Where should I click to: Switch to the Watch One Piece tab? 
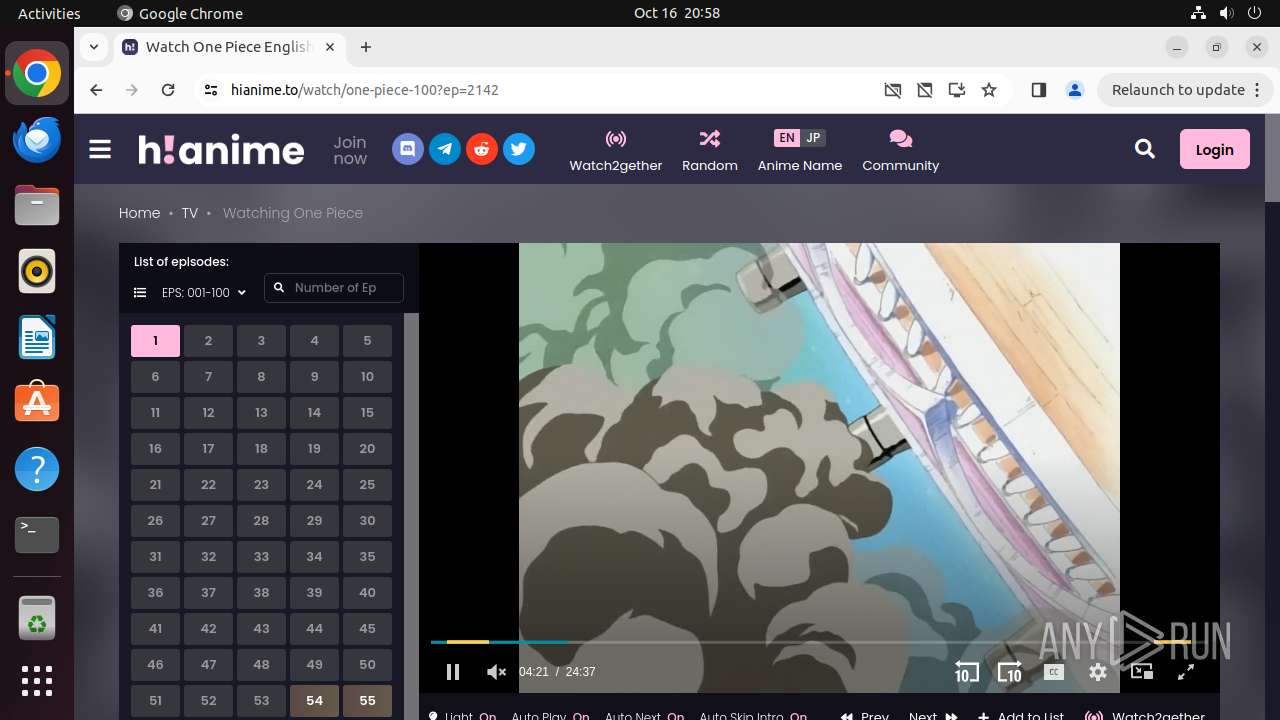point(228,47)
